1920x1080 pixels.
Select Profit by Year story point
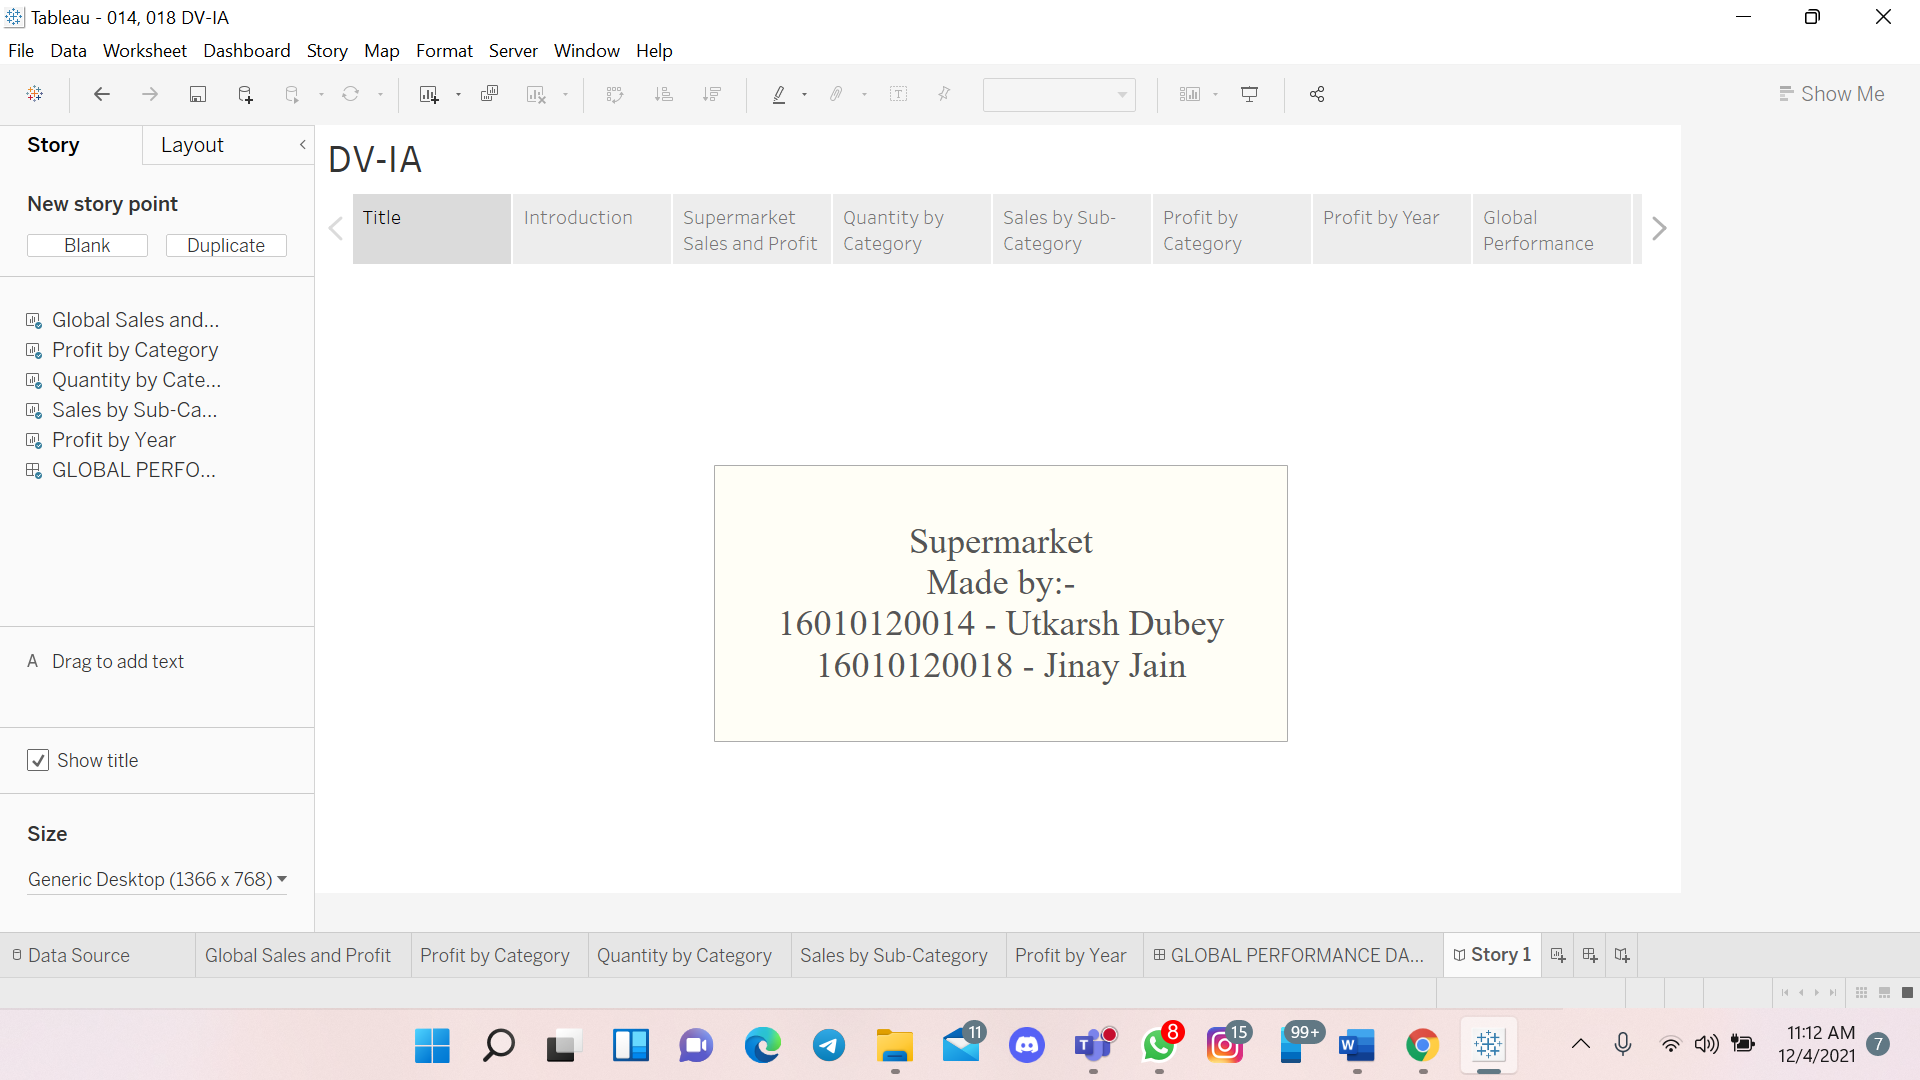coord(1391,229)
